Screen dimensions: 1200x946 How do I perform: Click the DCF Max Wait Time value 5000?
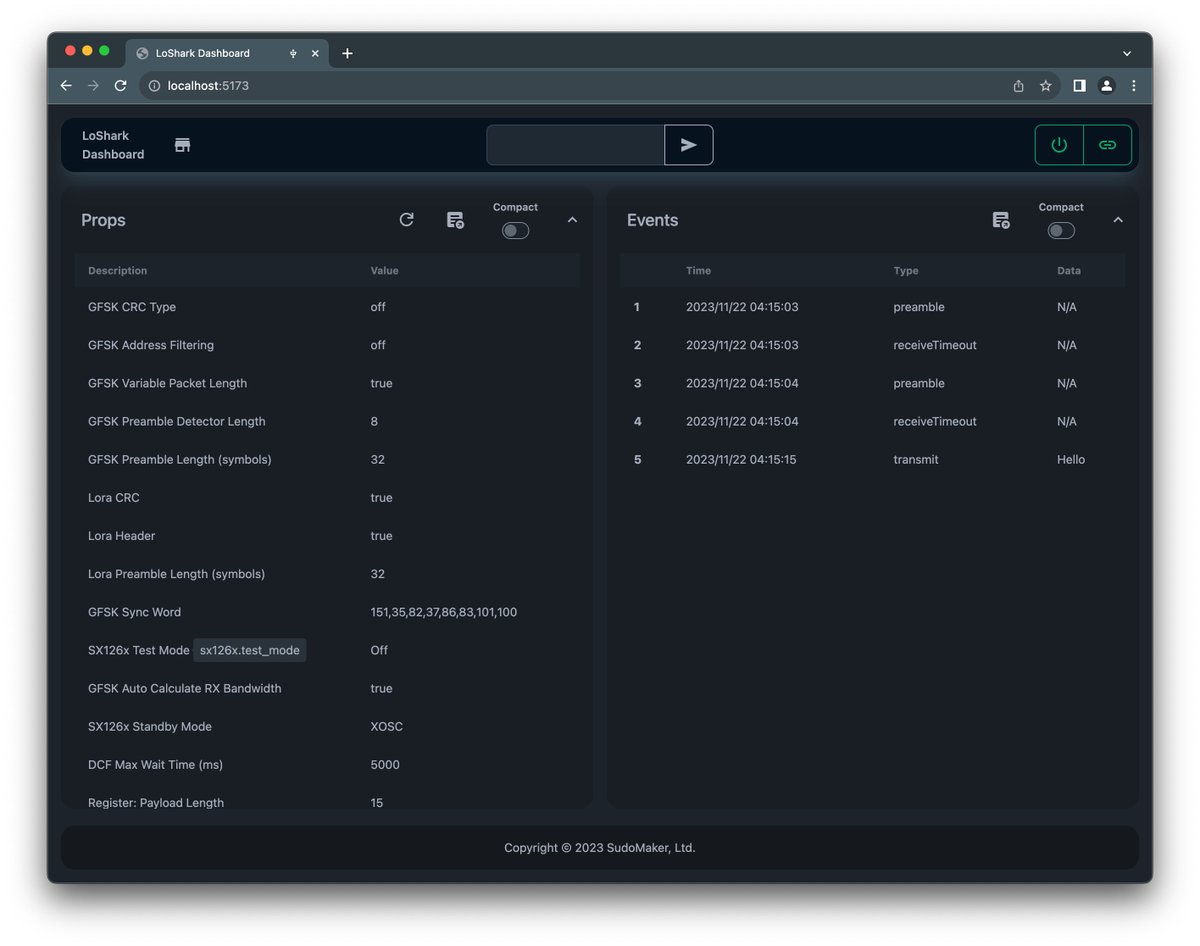pos(385,765)
